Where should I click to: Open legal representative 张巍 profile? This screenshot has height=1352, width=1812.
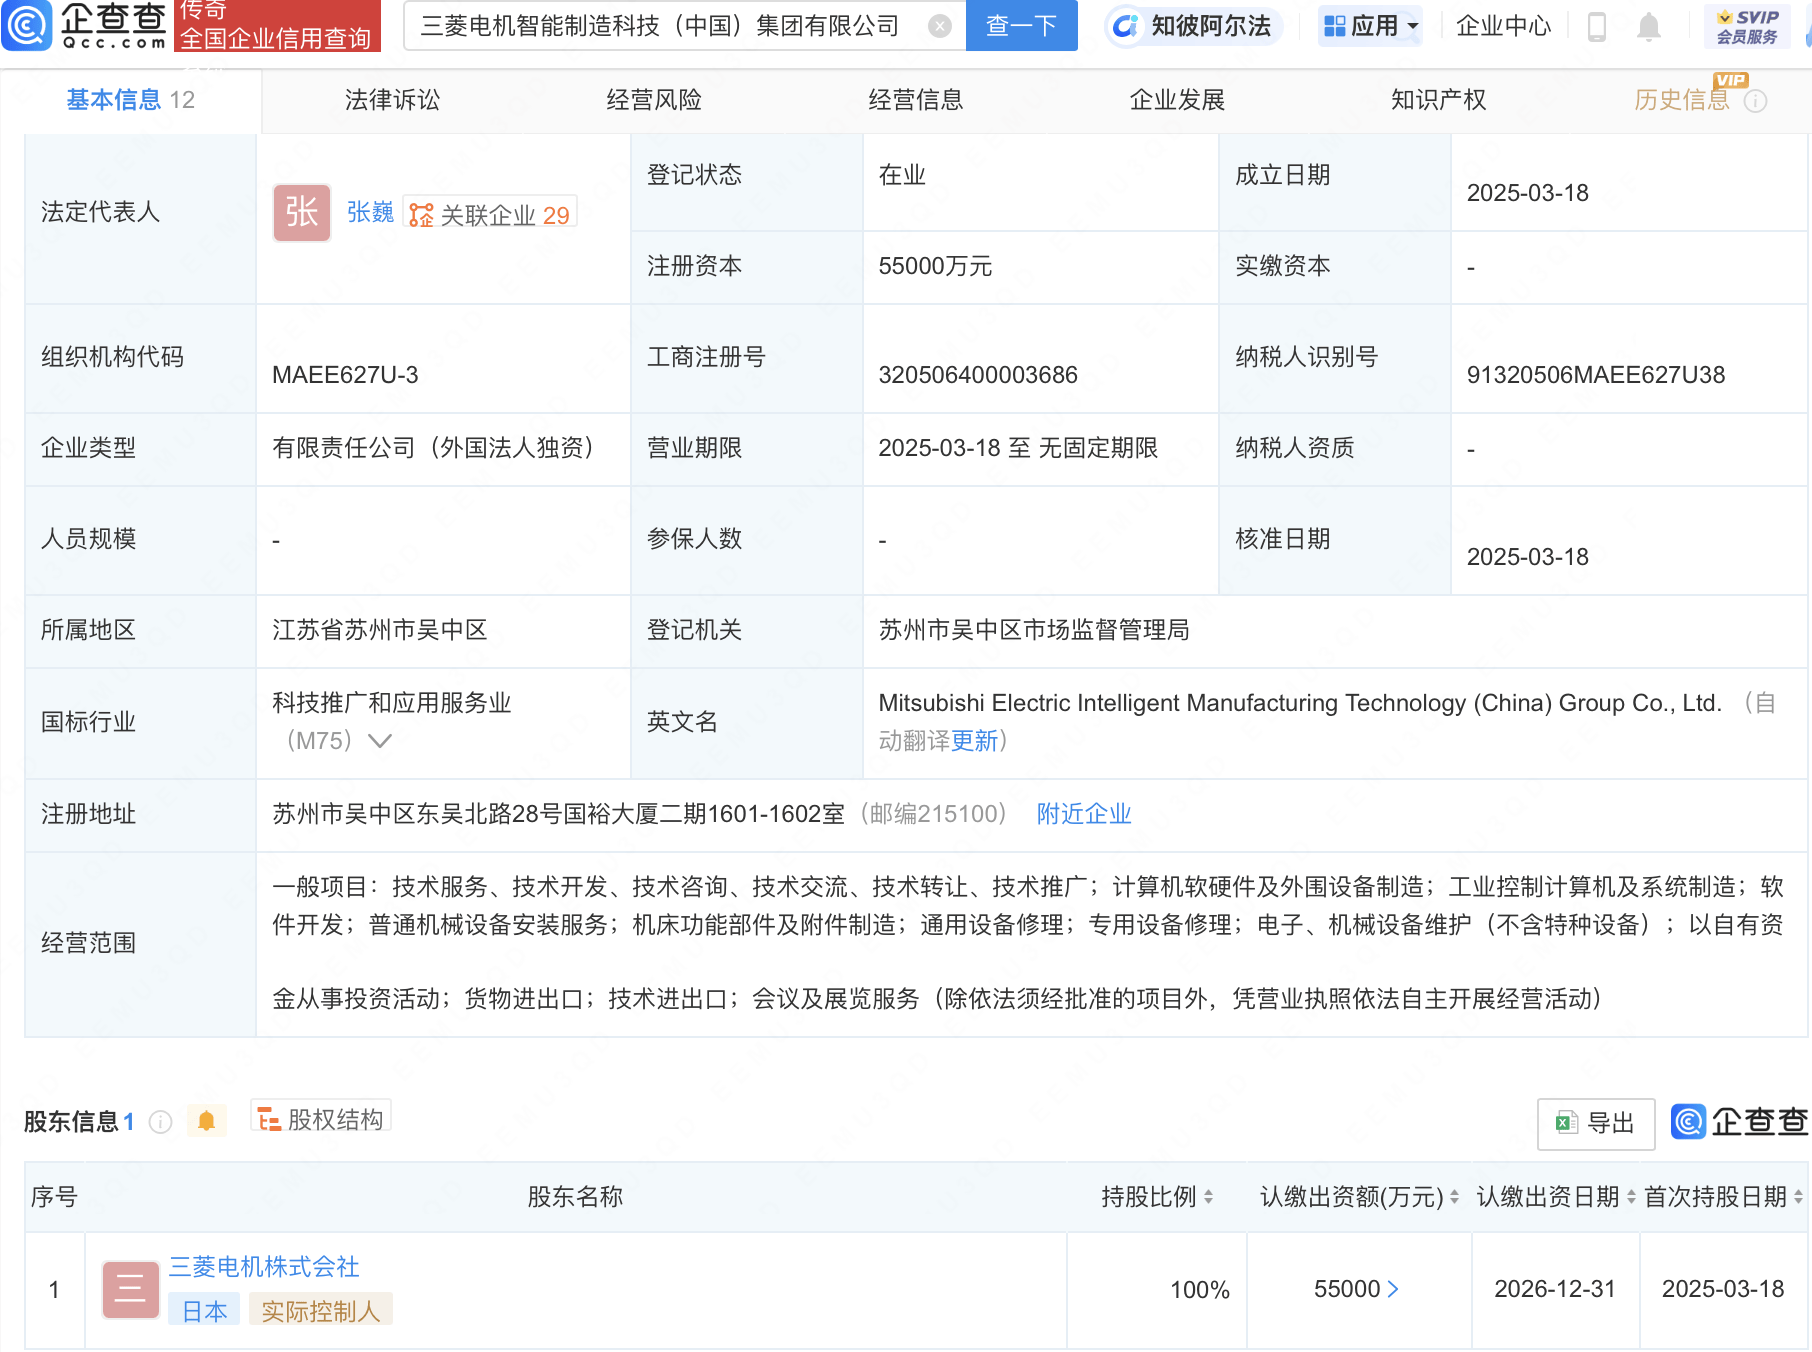370,212
